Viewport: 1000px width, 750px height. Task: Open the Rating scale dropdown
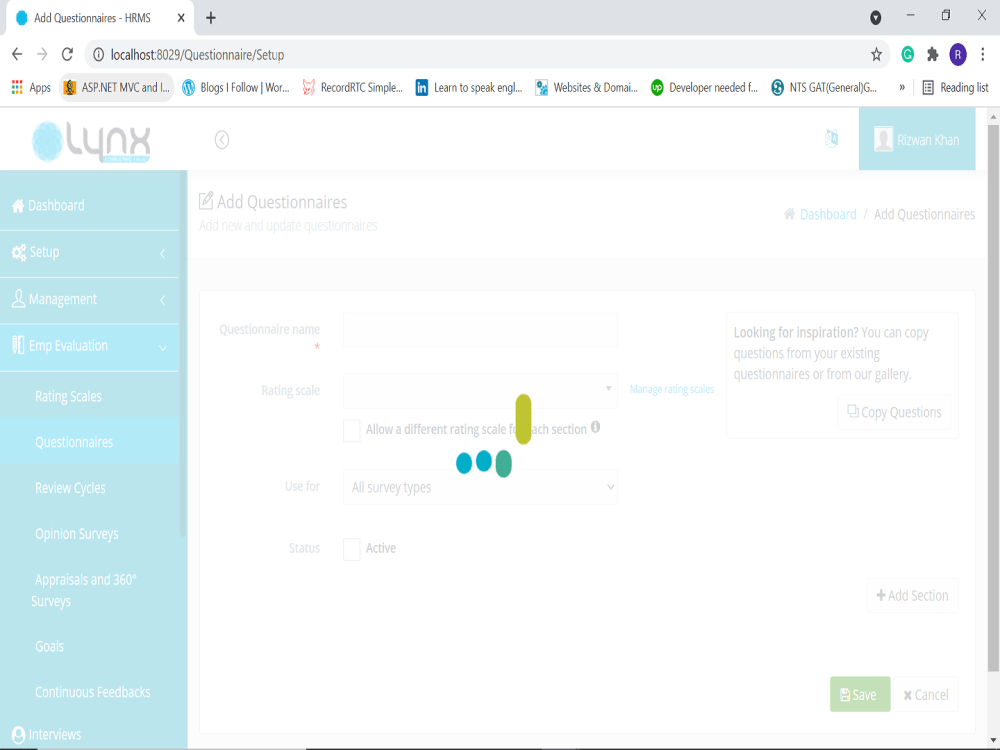click(480, 390)
